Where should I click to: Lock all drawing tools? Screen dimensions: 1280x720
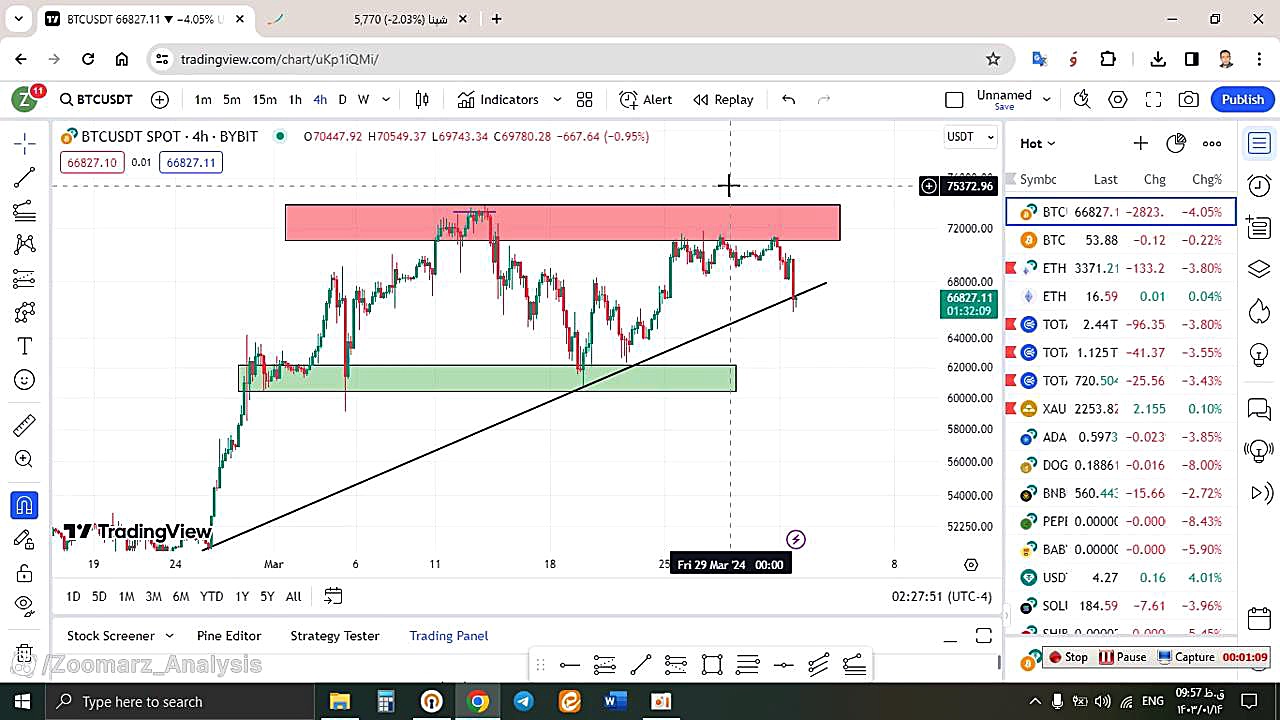tap(25, 573)
